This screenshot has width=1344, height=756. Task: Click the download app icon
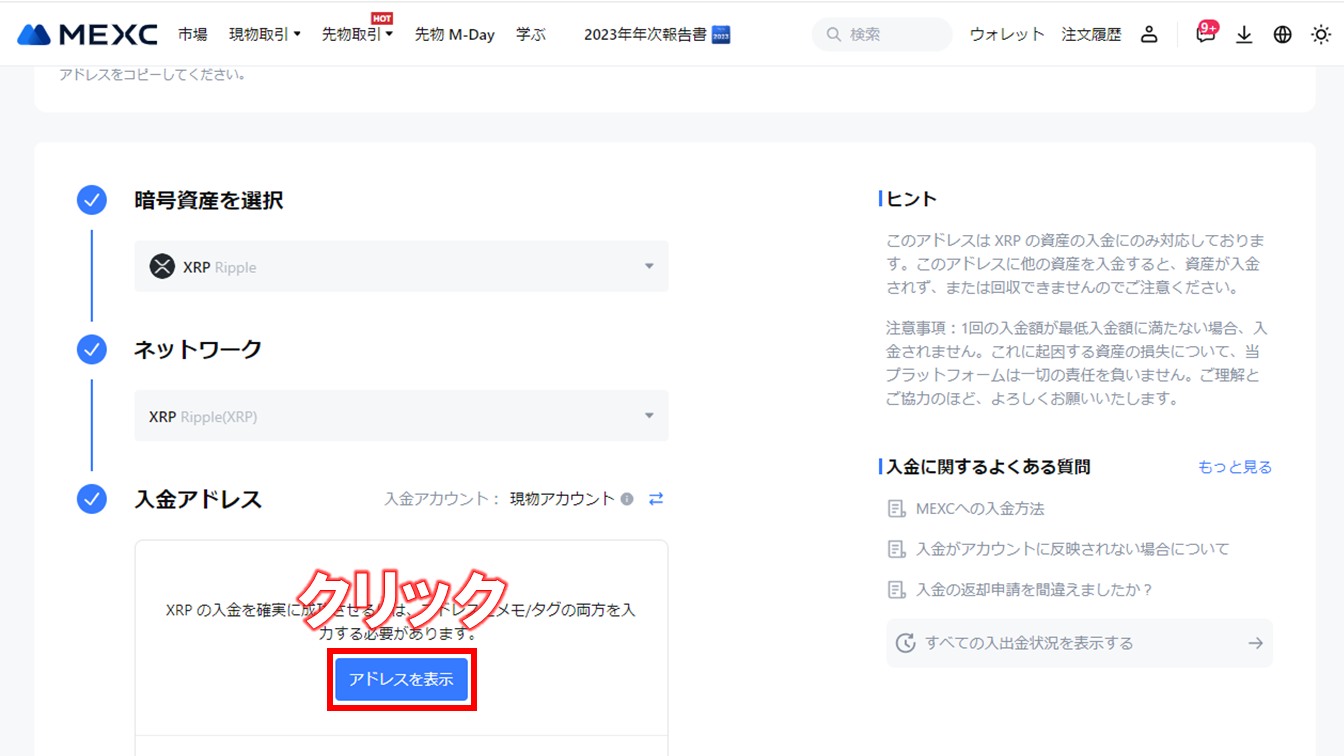[1244, 33]
